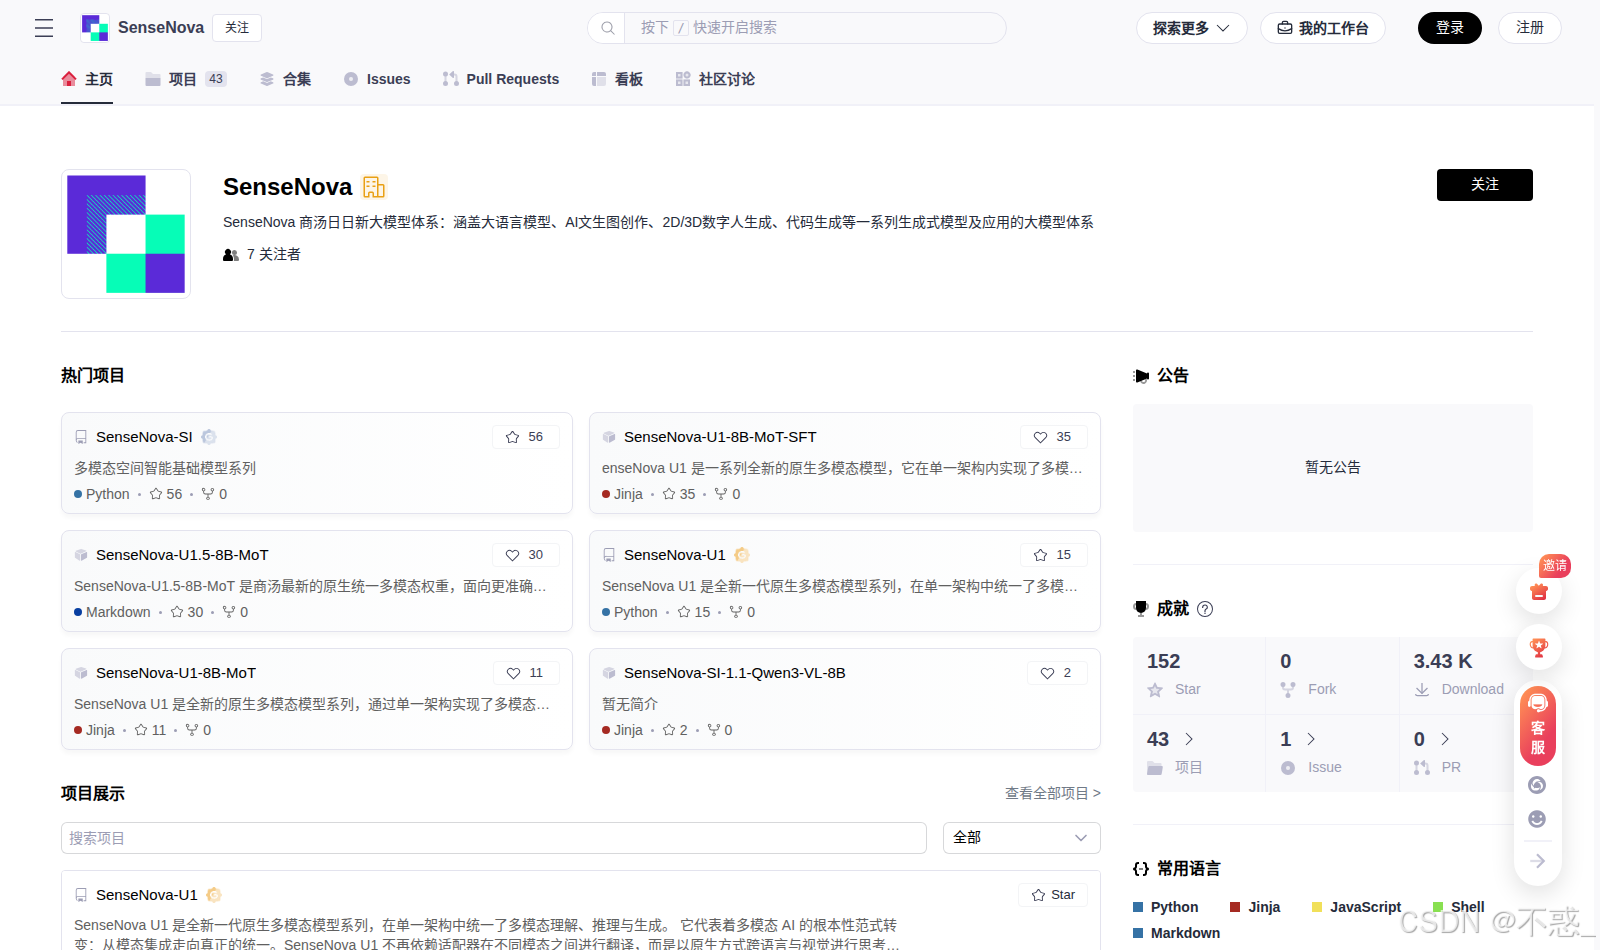Click the 0 Fork stat
Screen dimensions: 1600x950
tap(1332, 674)
